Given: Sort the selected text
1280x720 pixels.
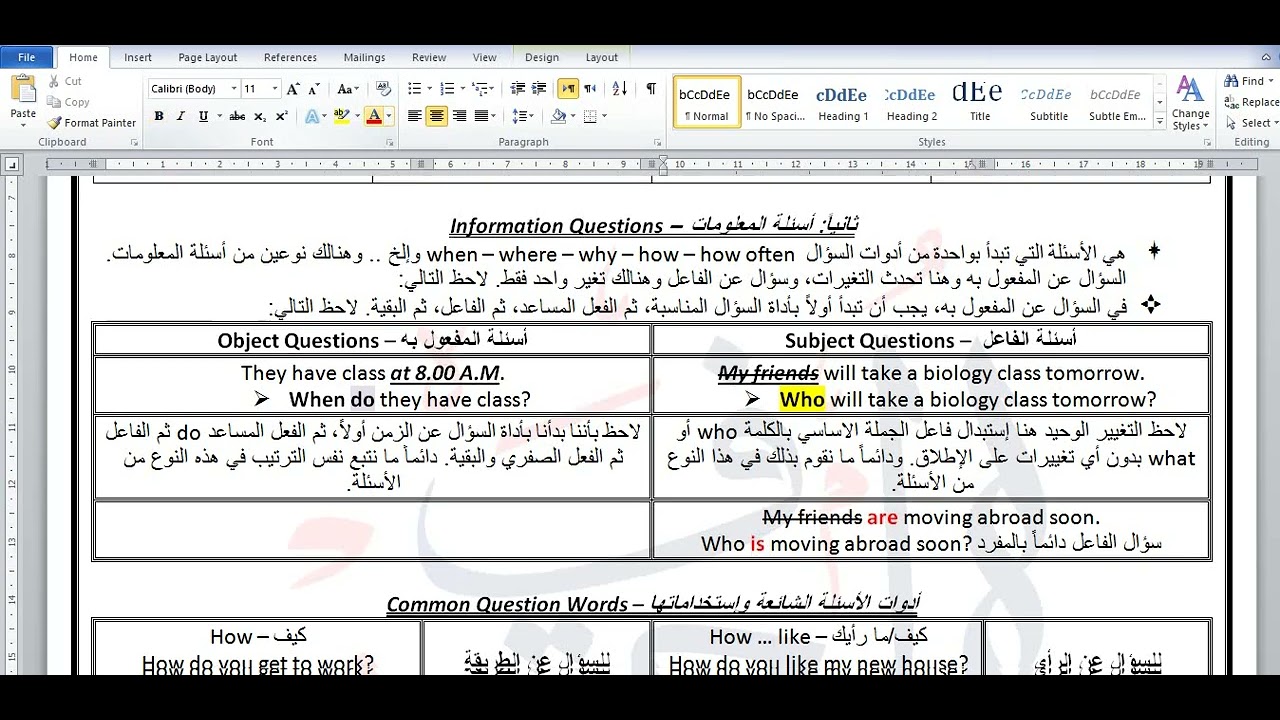Looking at the screenshot, I should 620,89.
